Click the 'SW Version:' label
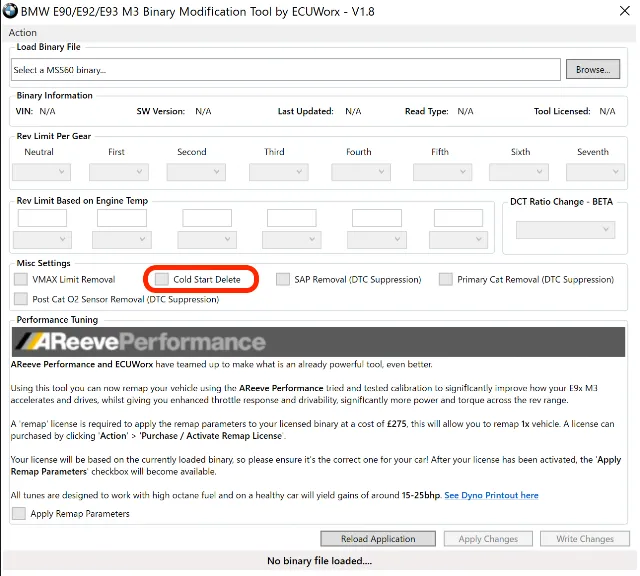The height and width of the screenshot is (576, 640). 161,111
